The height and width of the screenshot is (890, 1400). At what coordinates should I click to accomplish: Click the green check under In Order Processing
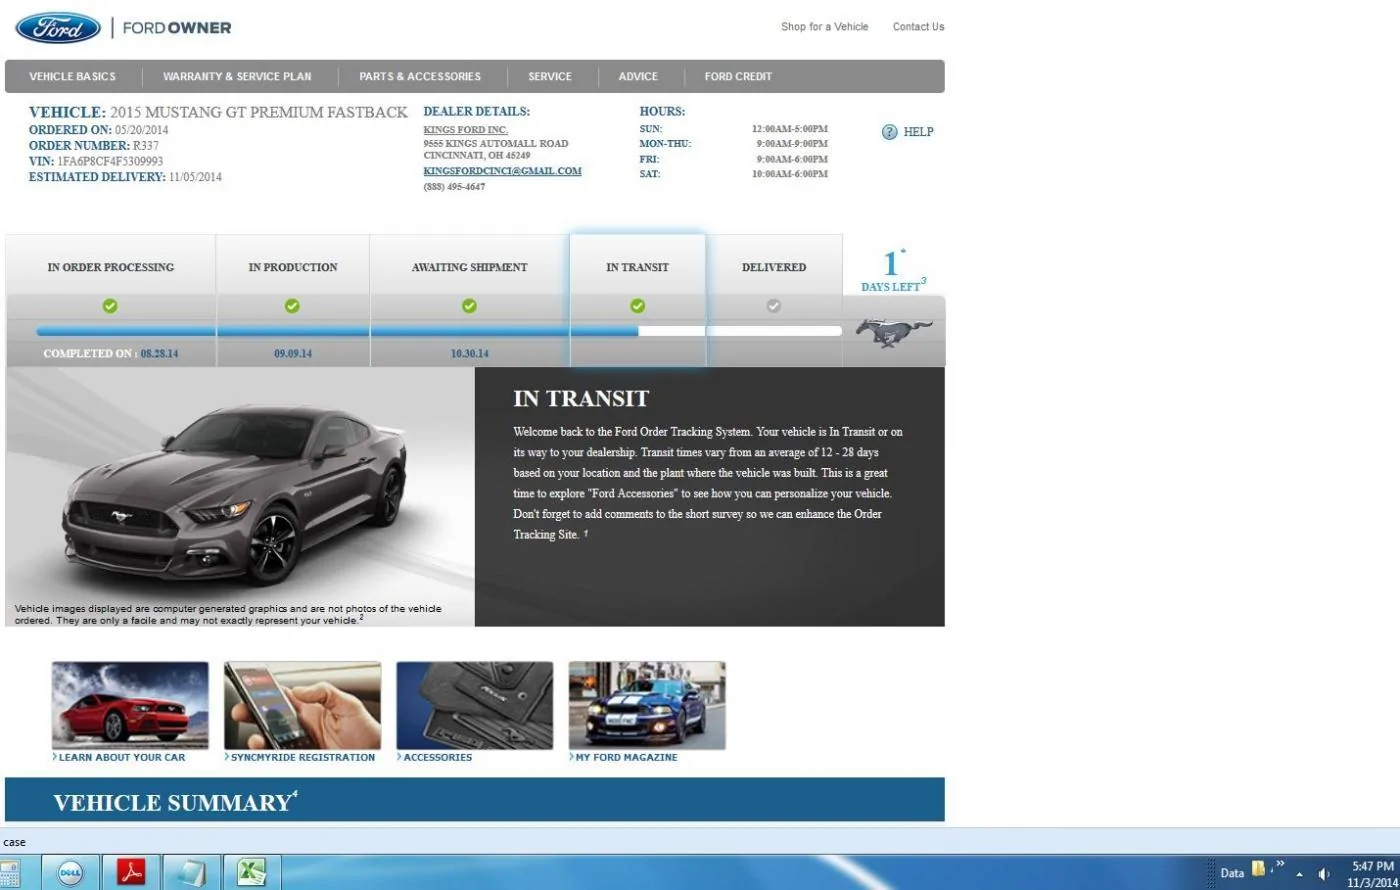[x=110, y=306]
